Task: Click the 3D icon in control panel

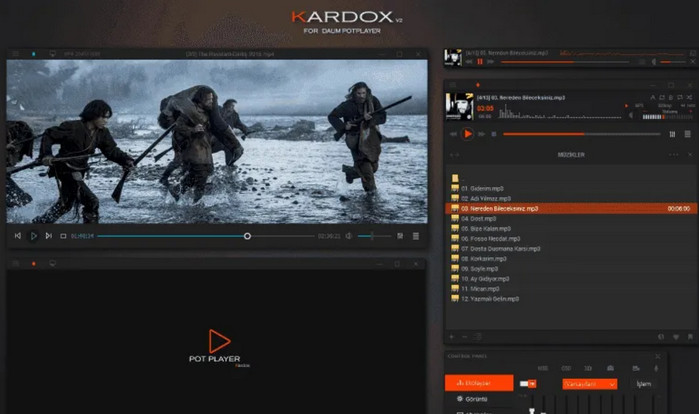Action: coord(588,369)
